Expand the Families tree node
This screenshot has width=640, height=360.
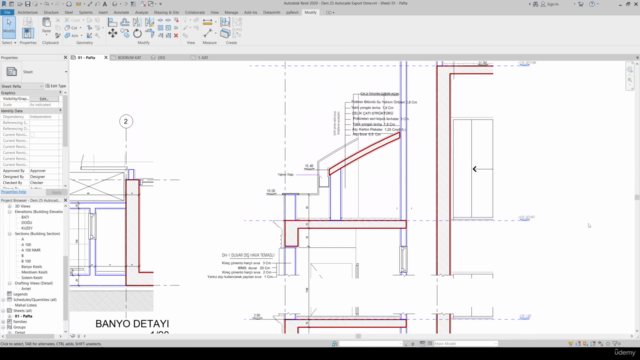tap(4, 322)
